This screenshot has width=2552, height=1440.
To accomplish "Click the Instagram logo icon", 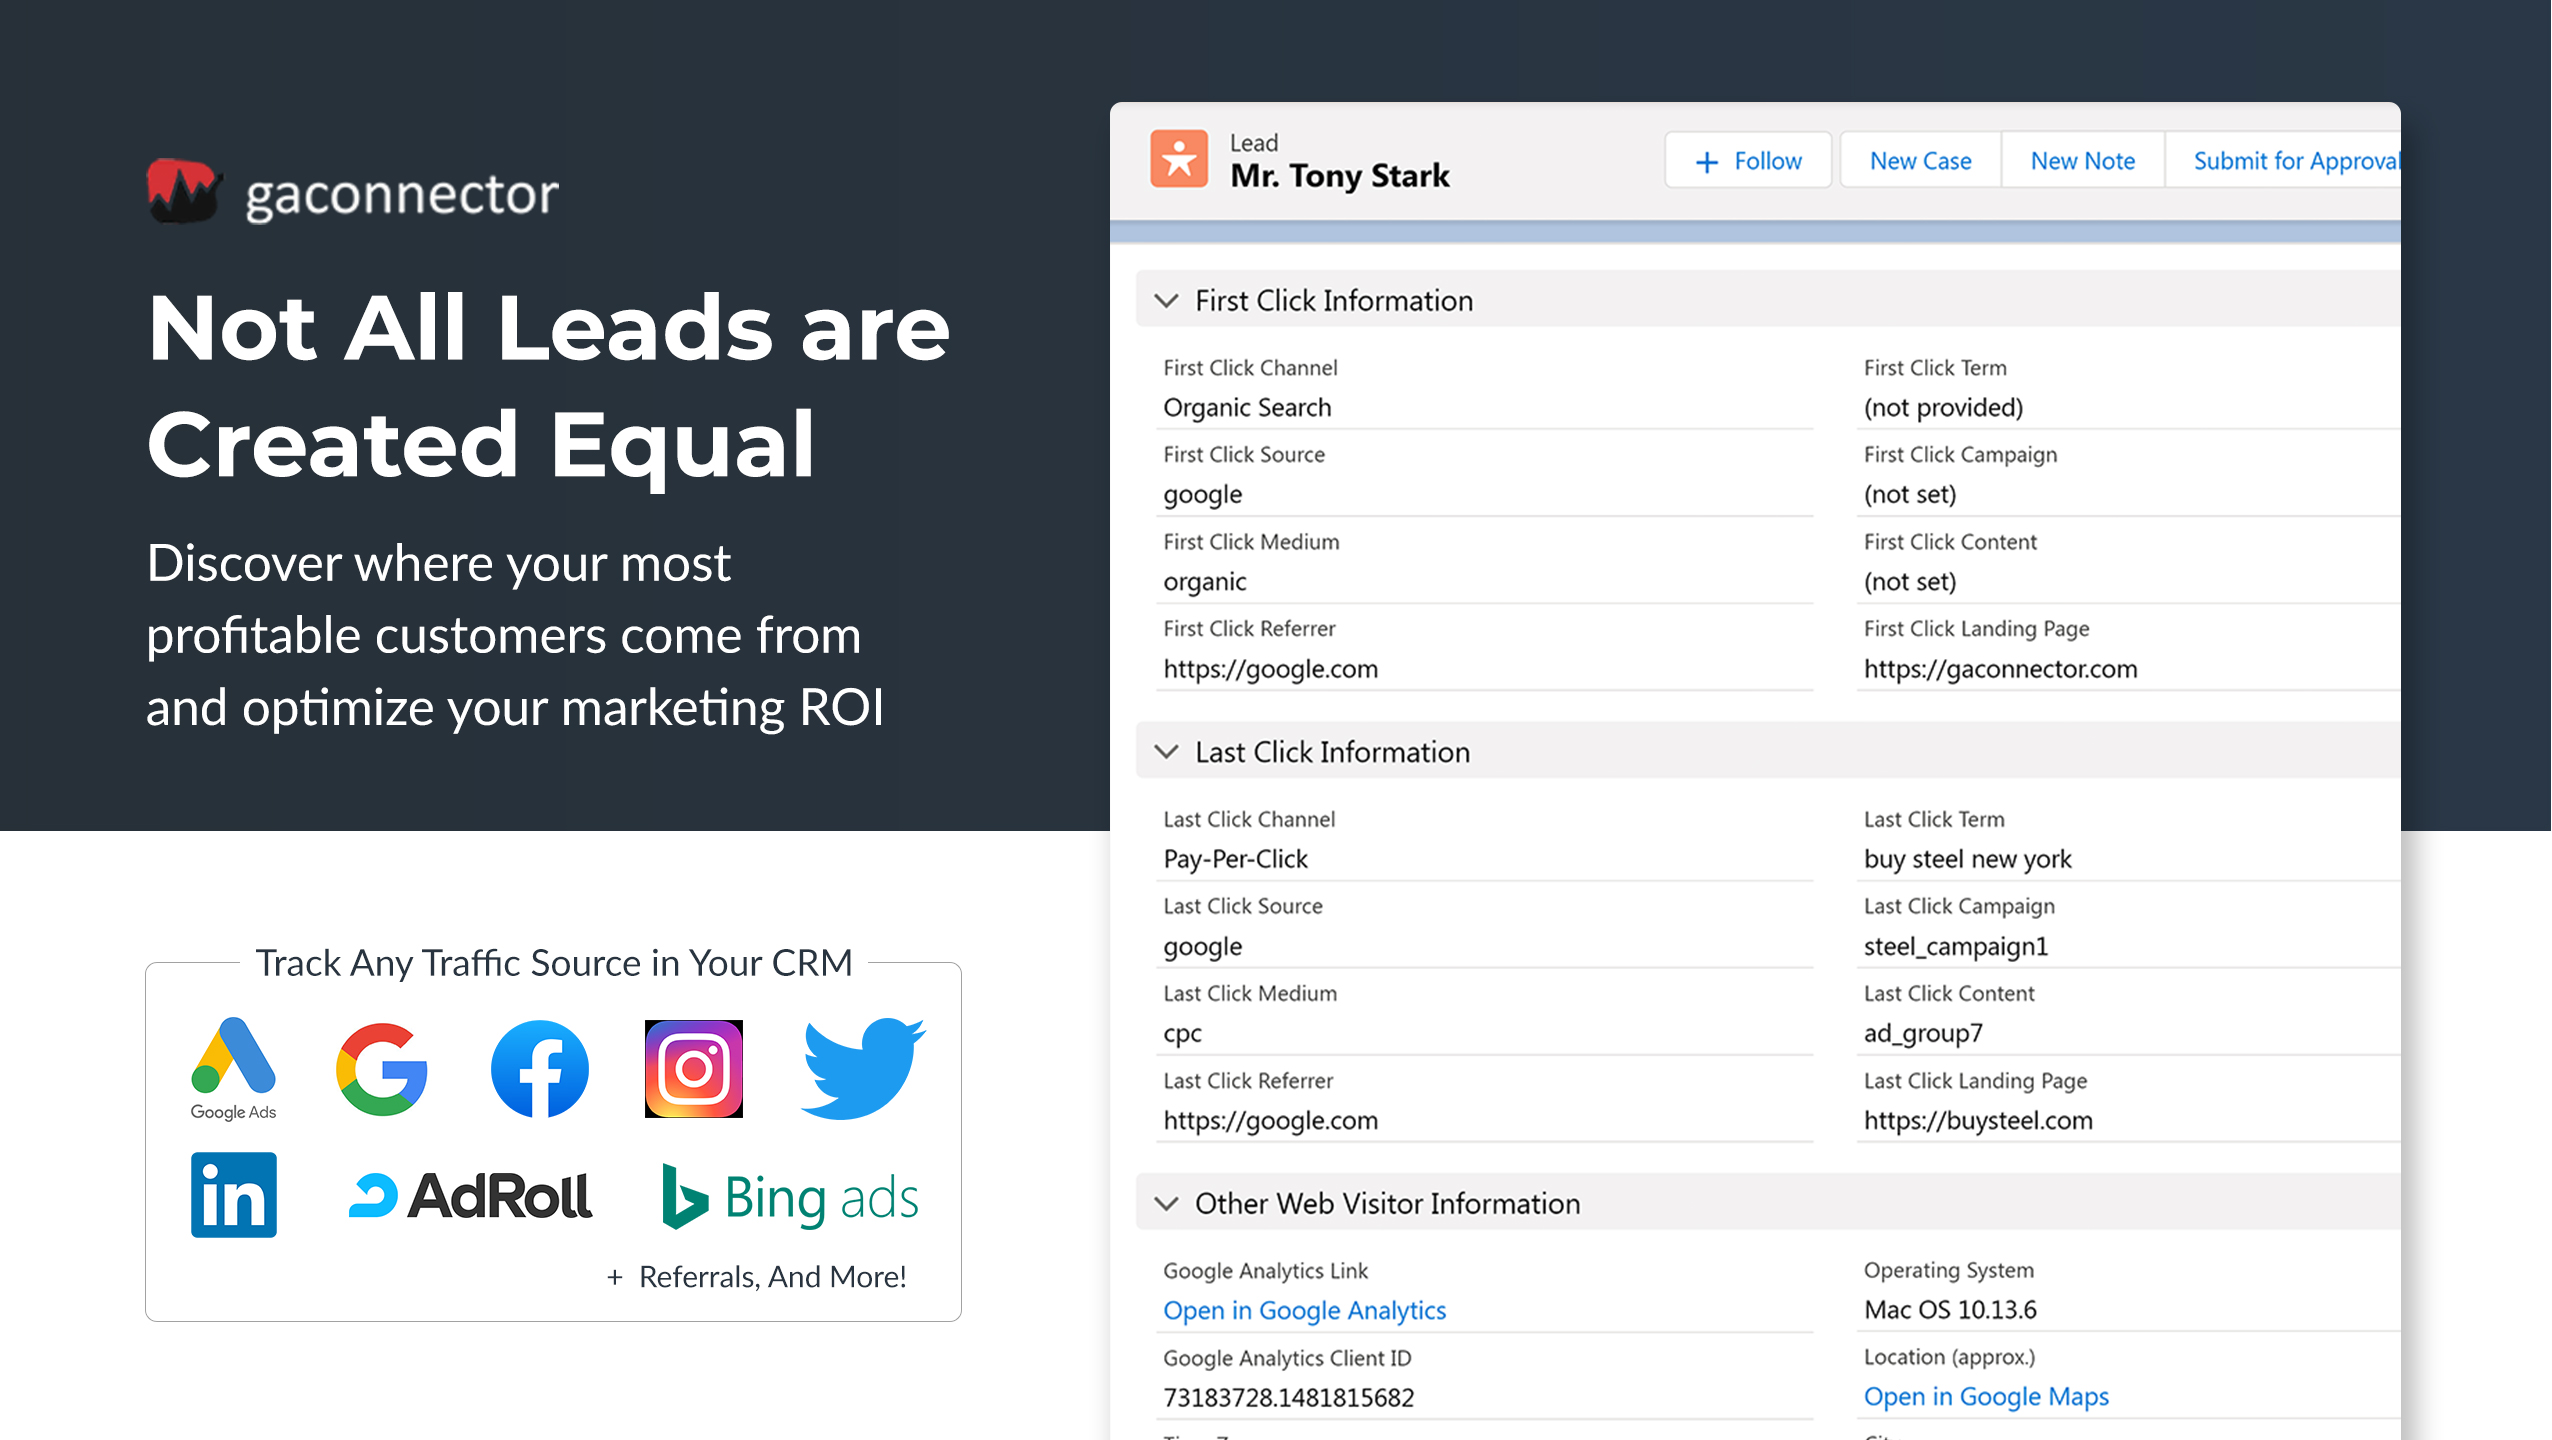I will click(694, 1069).
